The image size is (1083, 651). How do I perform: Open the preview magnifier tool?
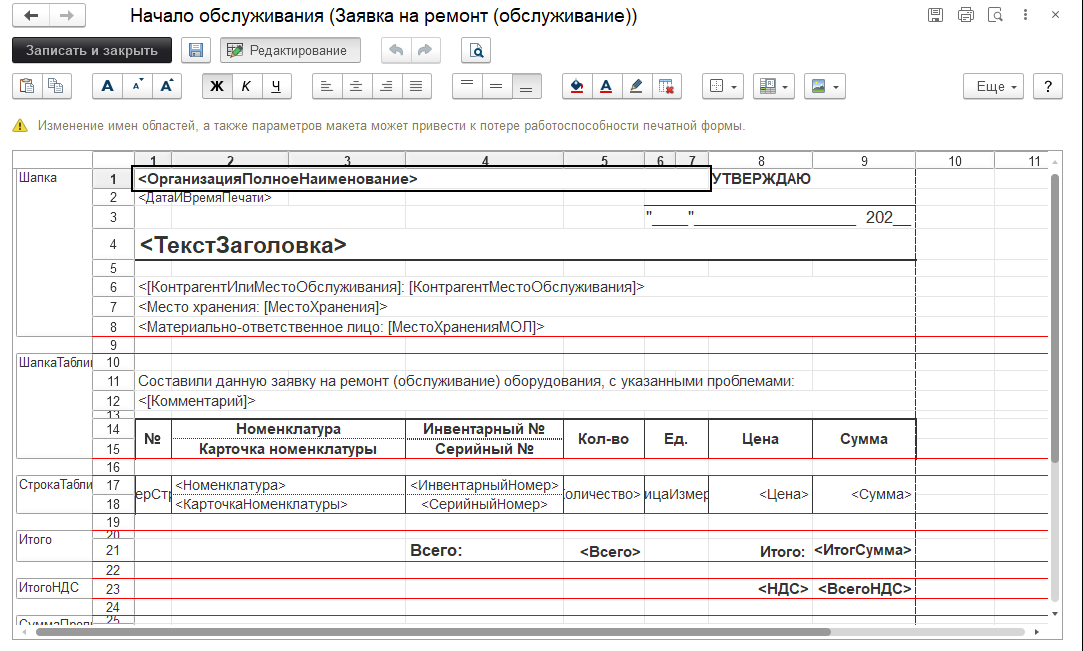475,50
